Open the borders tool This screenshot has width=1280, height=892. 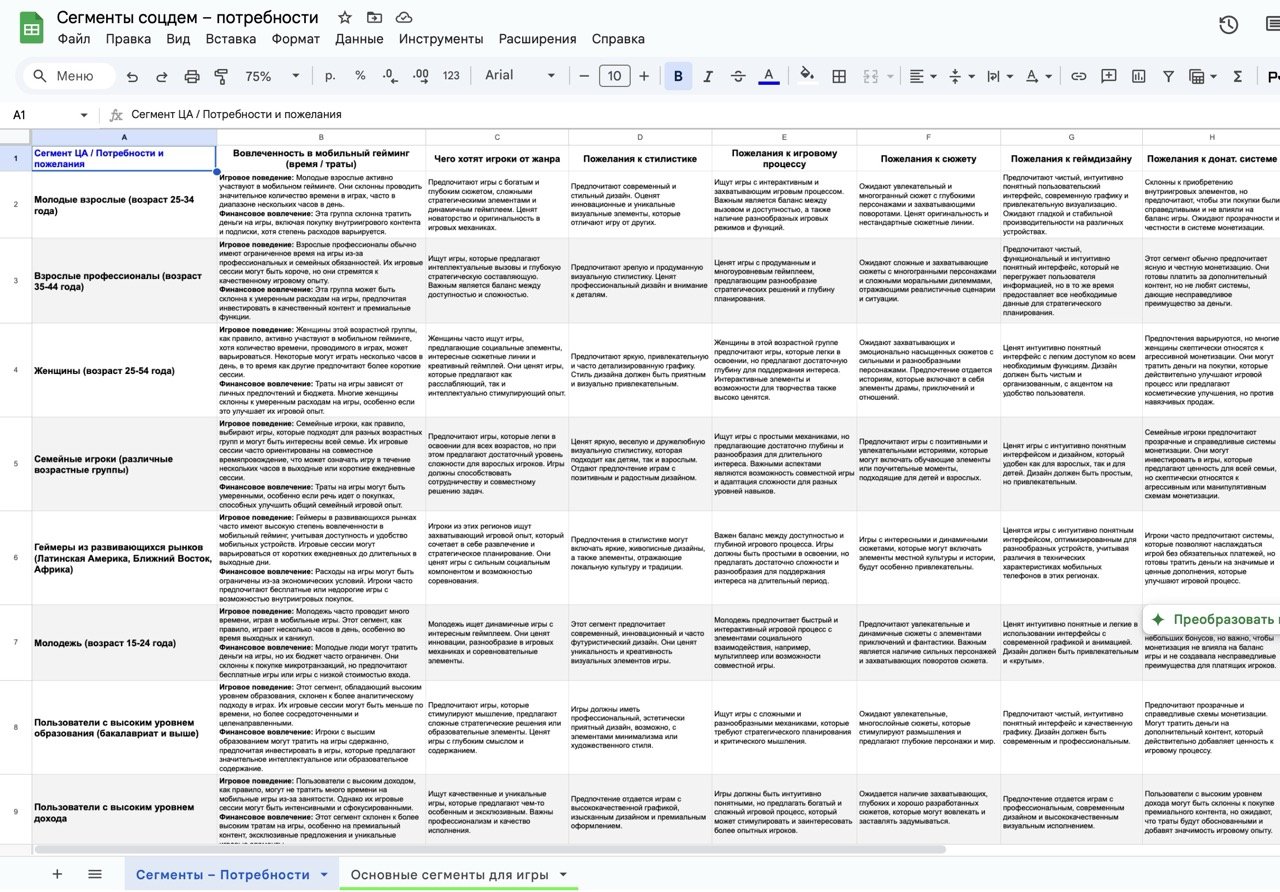tap(839, 76)
